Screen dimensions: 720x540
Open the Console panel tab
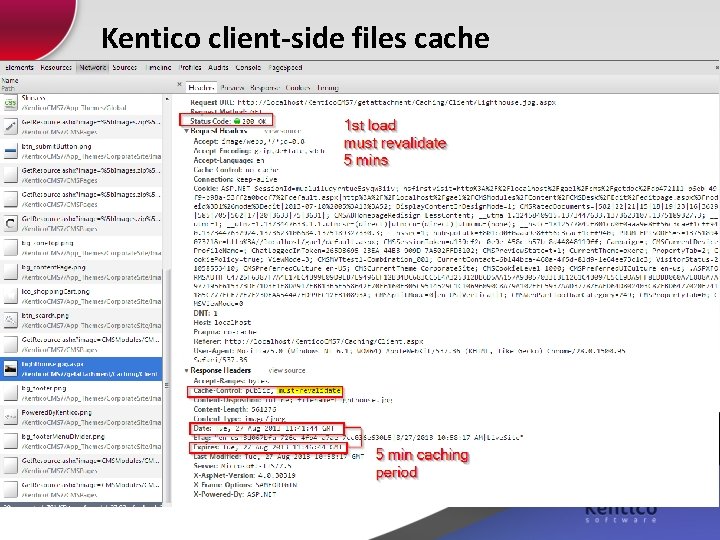[248, 68]
